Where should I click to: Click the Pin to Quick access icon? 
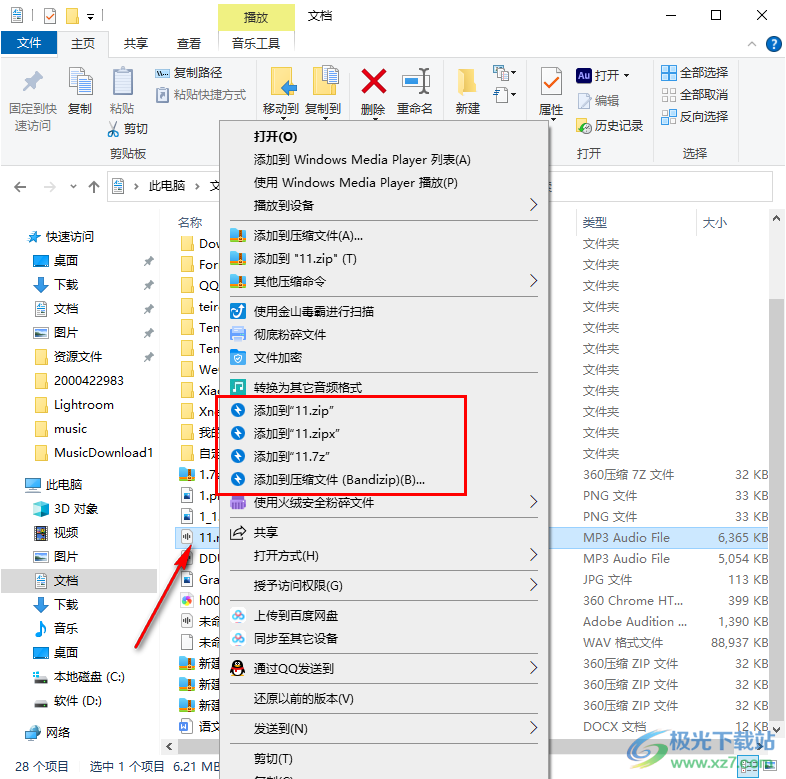[x=33, y=82]
